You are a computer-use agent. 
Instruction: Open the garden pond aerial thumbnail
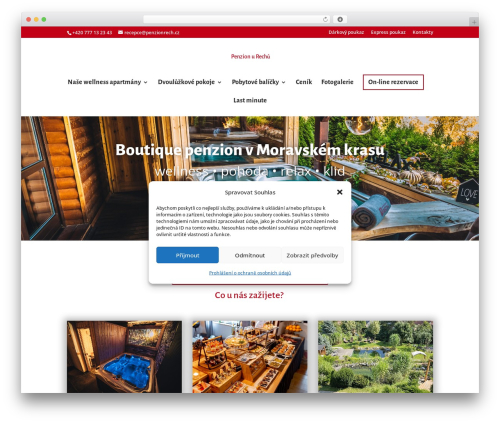point(375,357)
